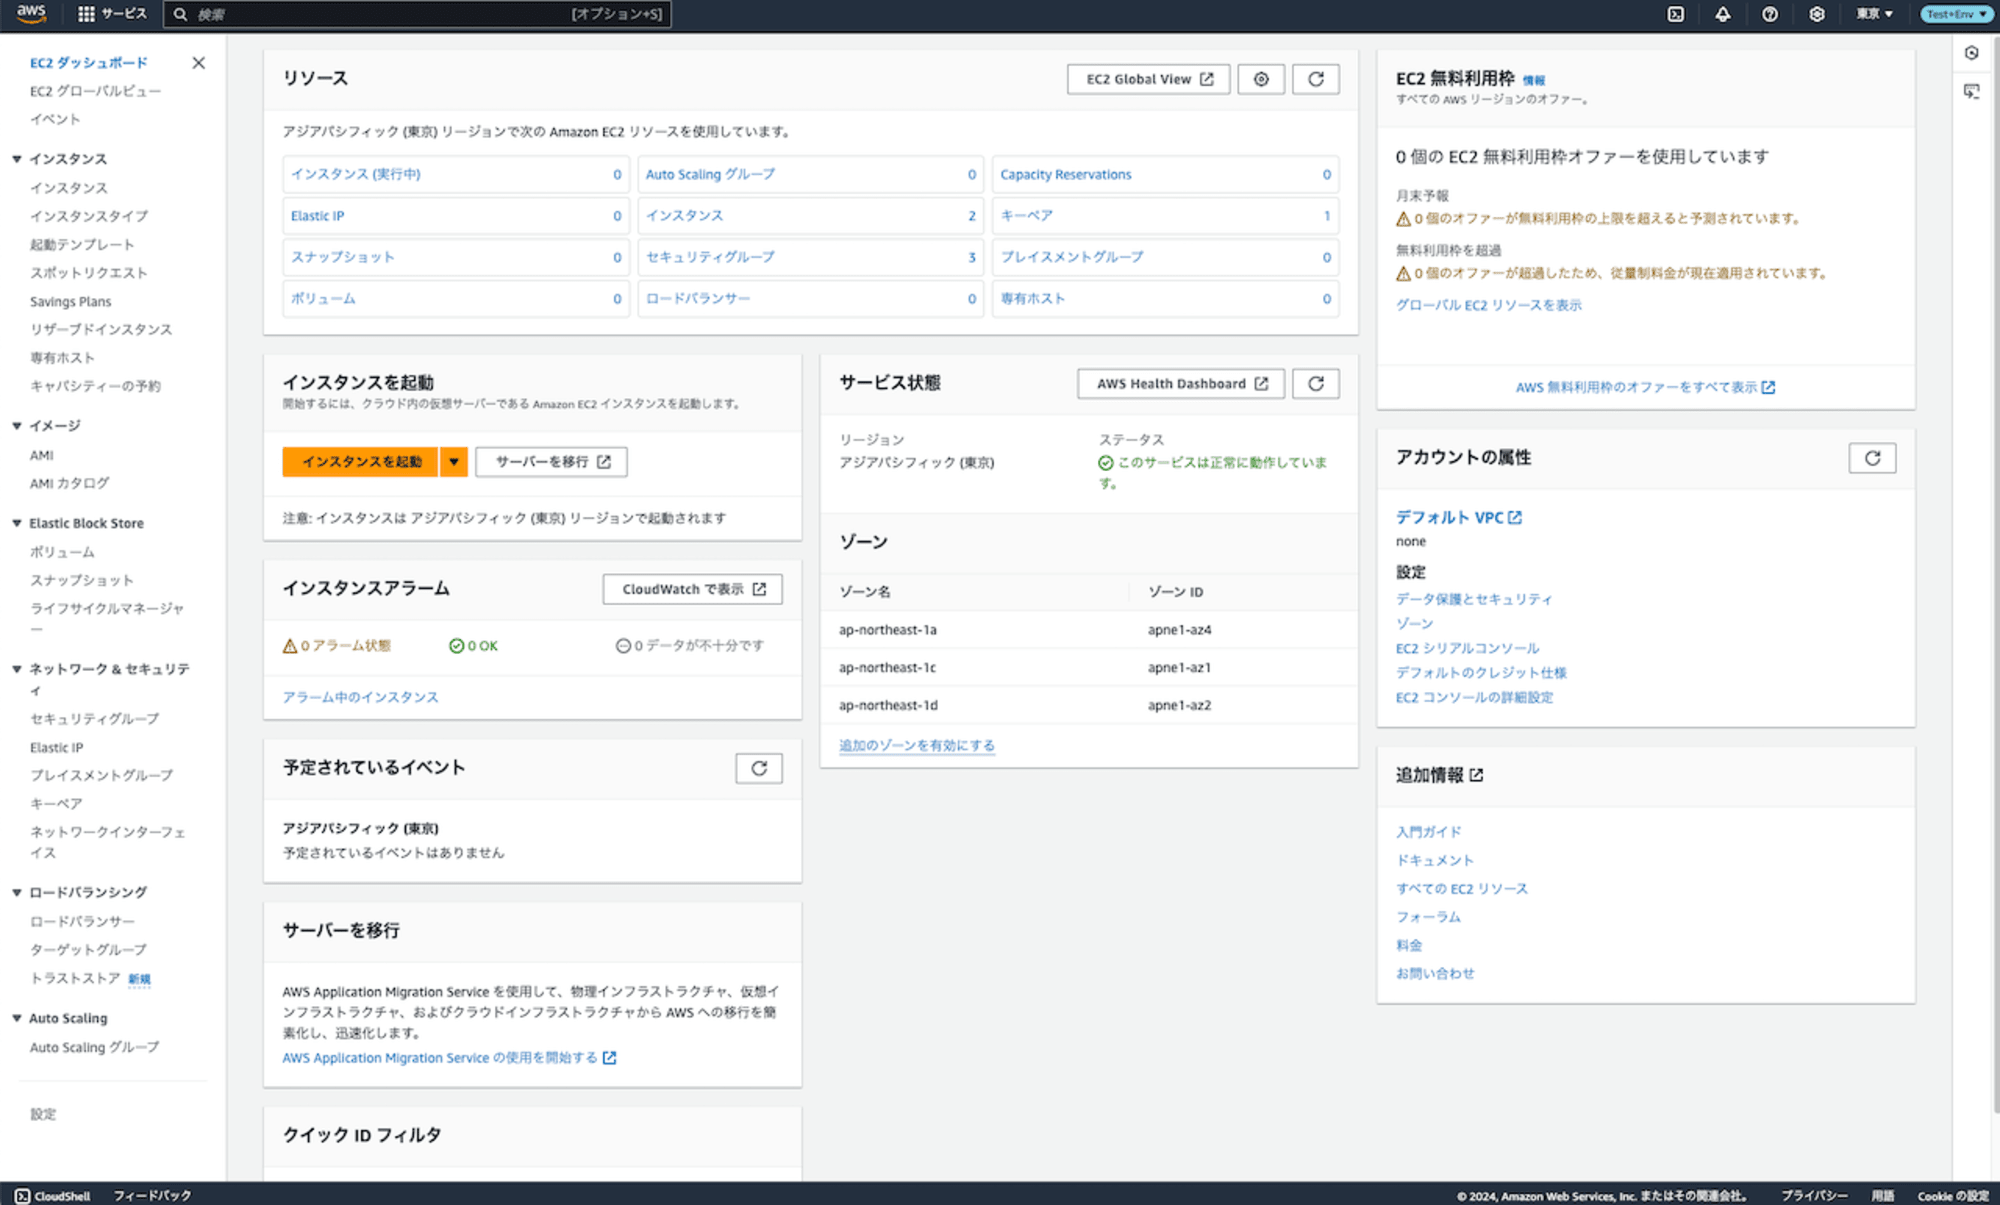Click インスタンス (実行中) resource link

click(356, 174)
